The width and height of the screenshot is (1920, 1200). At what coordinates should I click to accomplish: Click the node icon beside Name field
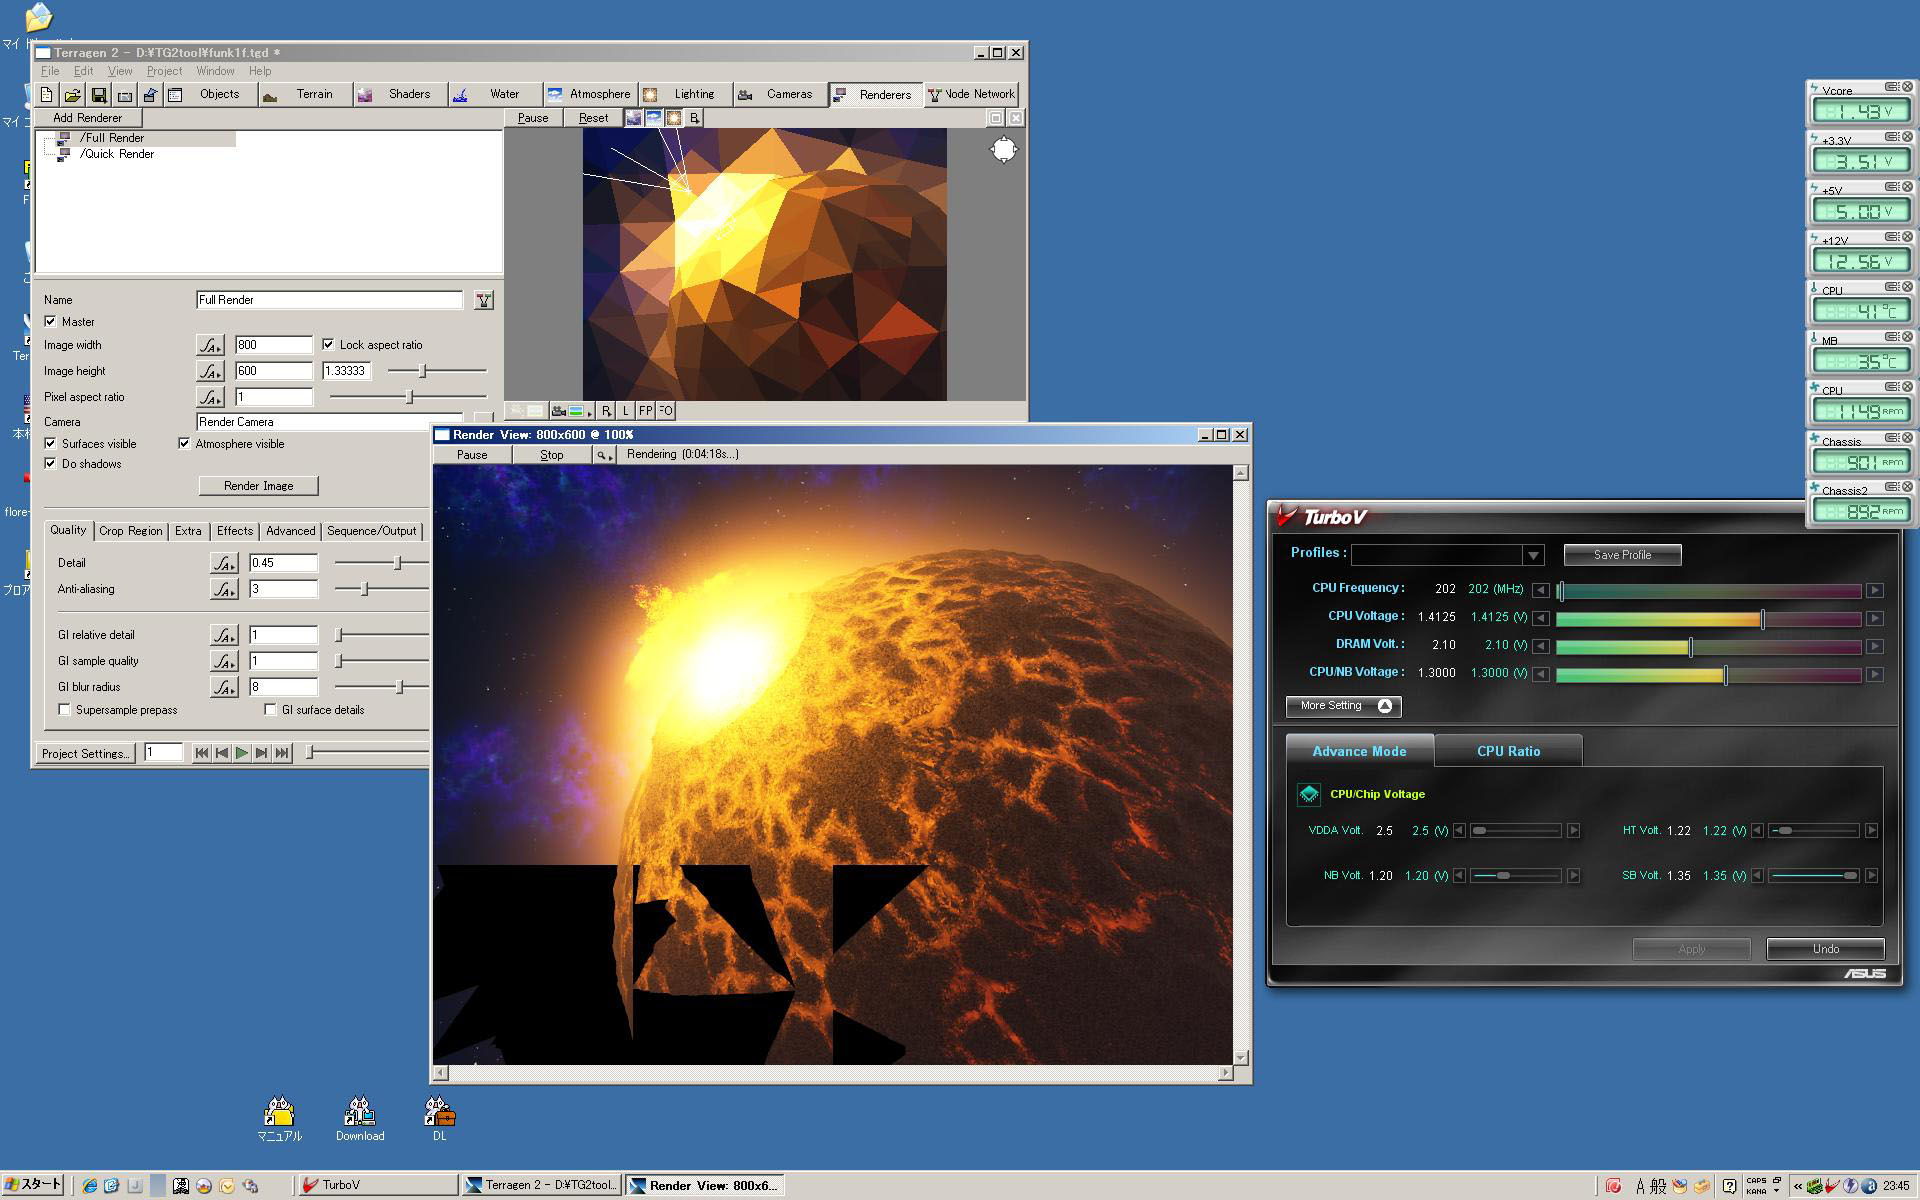coord(484,300)
